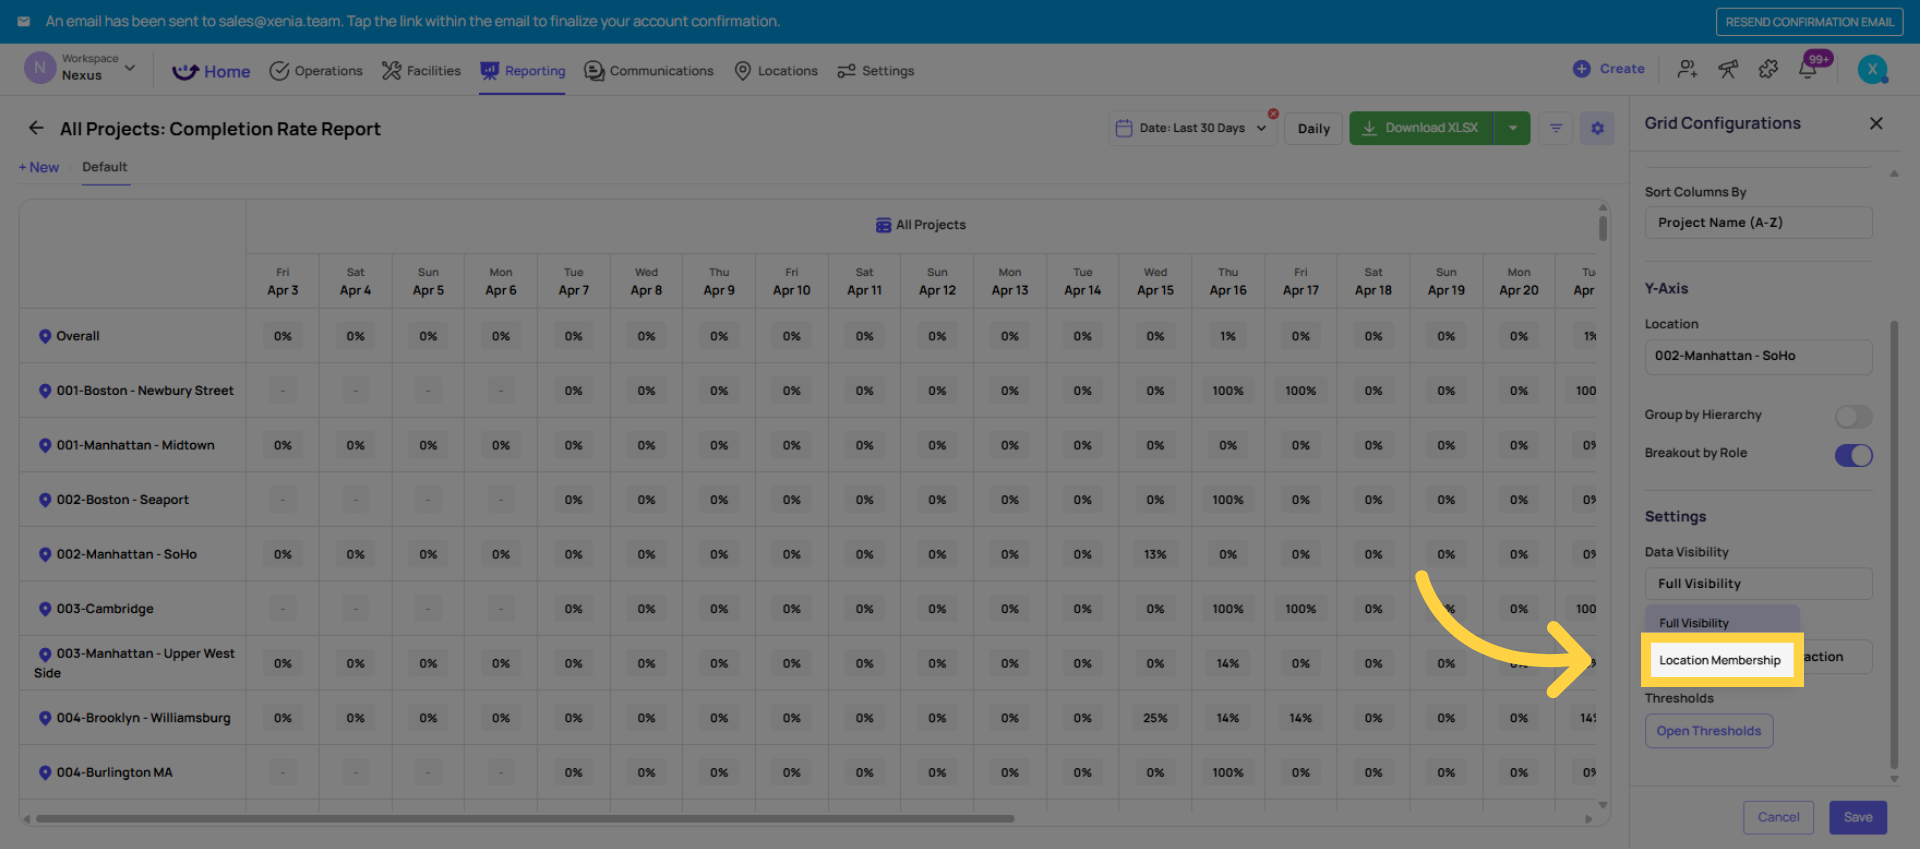Toggle Group by Hierarchy switch

1853,416
